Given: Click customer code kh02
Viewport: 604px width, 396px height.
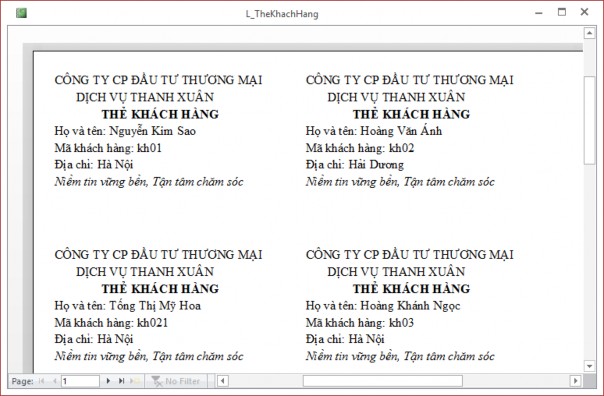Looking at the screenshot, I should 402,148.
